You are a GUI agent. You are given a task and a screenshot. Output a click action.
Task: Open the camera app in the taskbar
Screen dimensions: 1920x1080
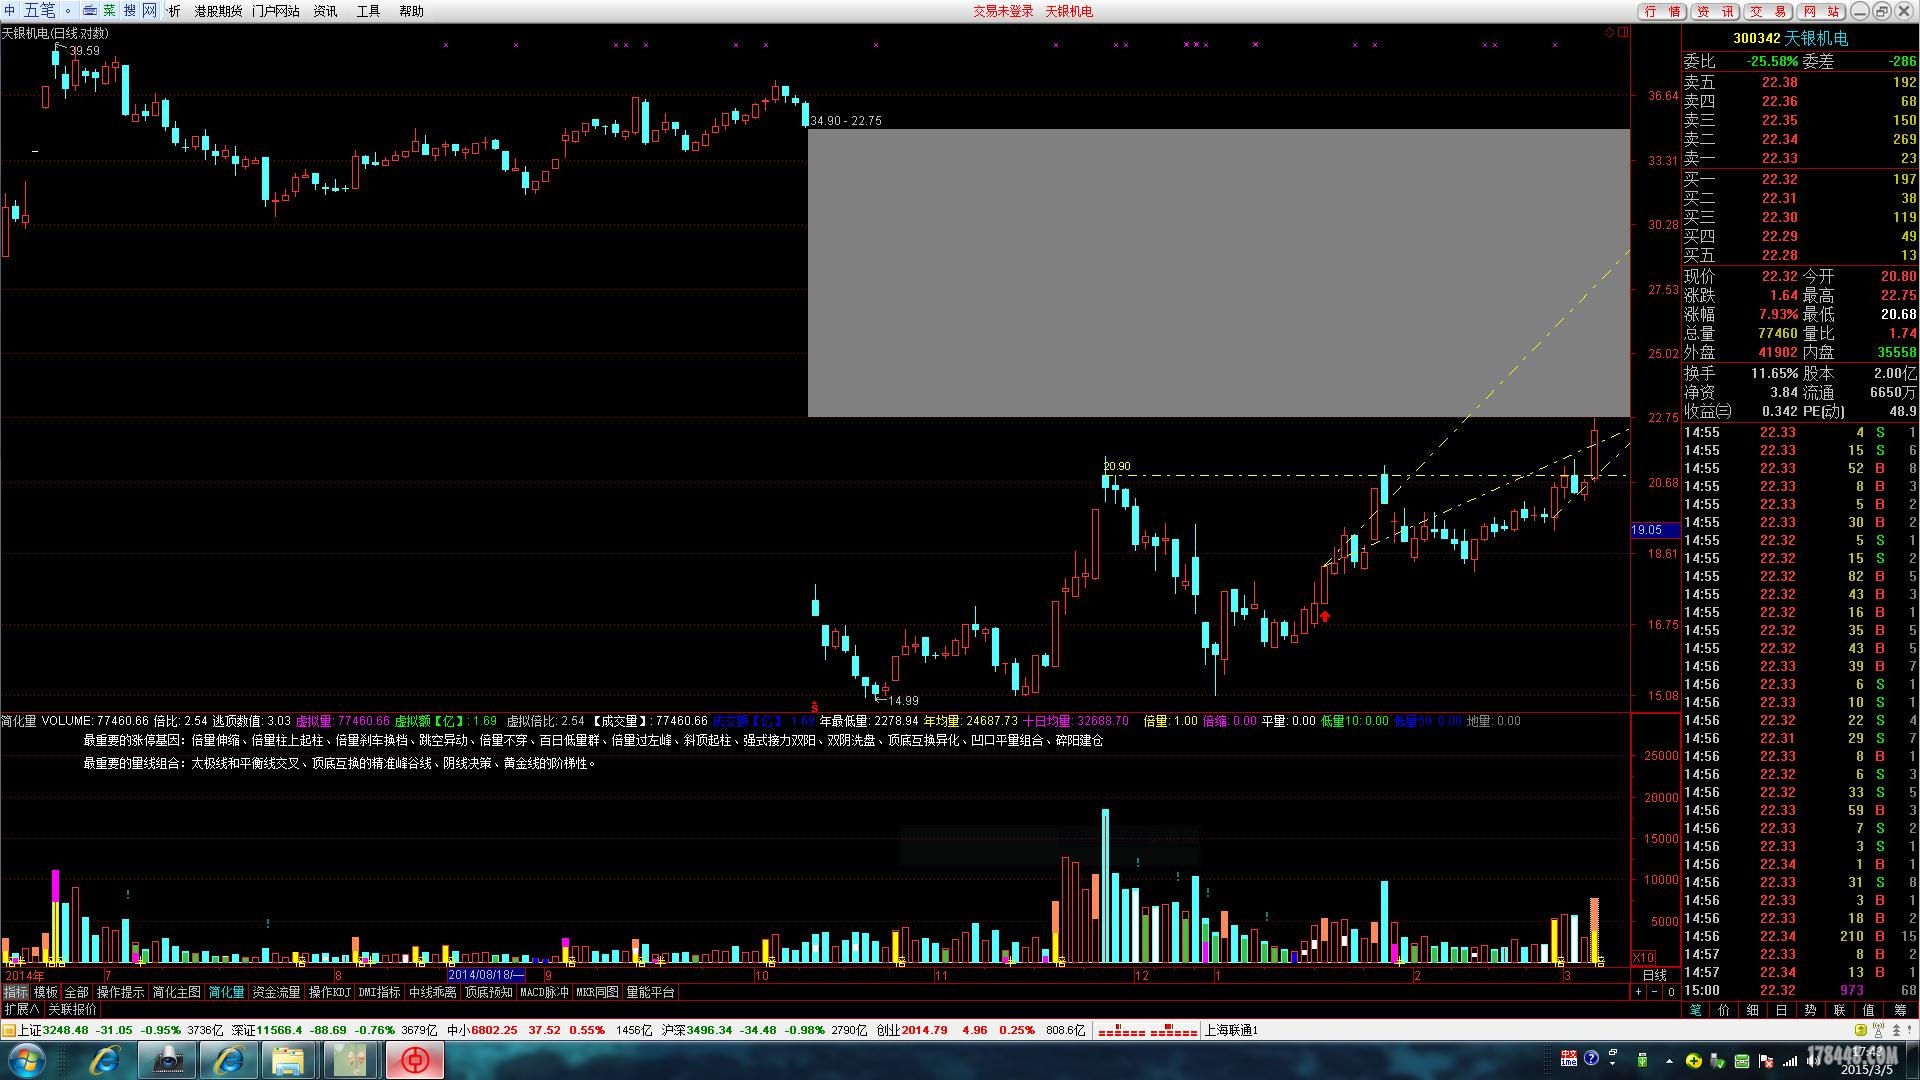click(167, 1061)
